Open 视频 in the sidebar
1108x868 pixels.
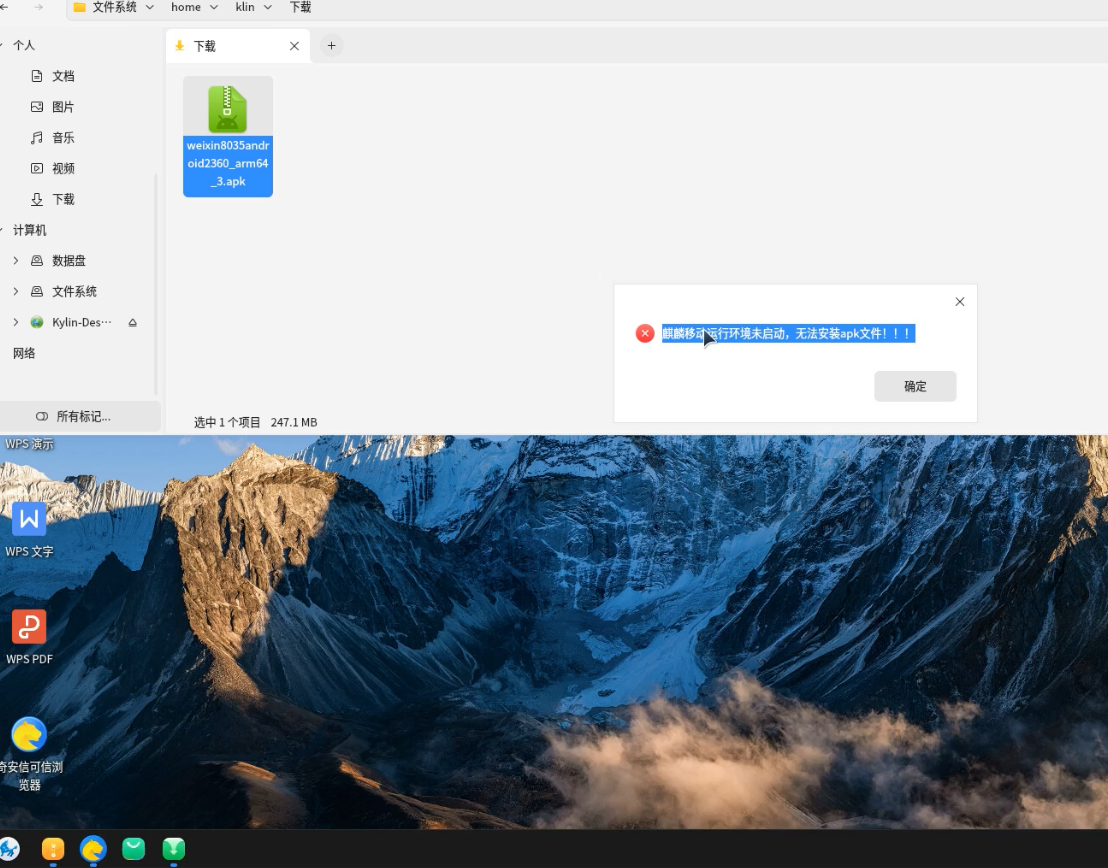coord(63,168)
